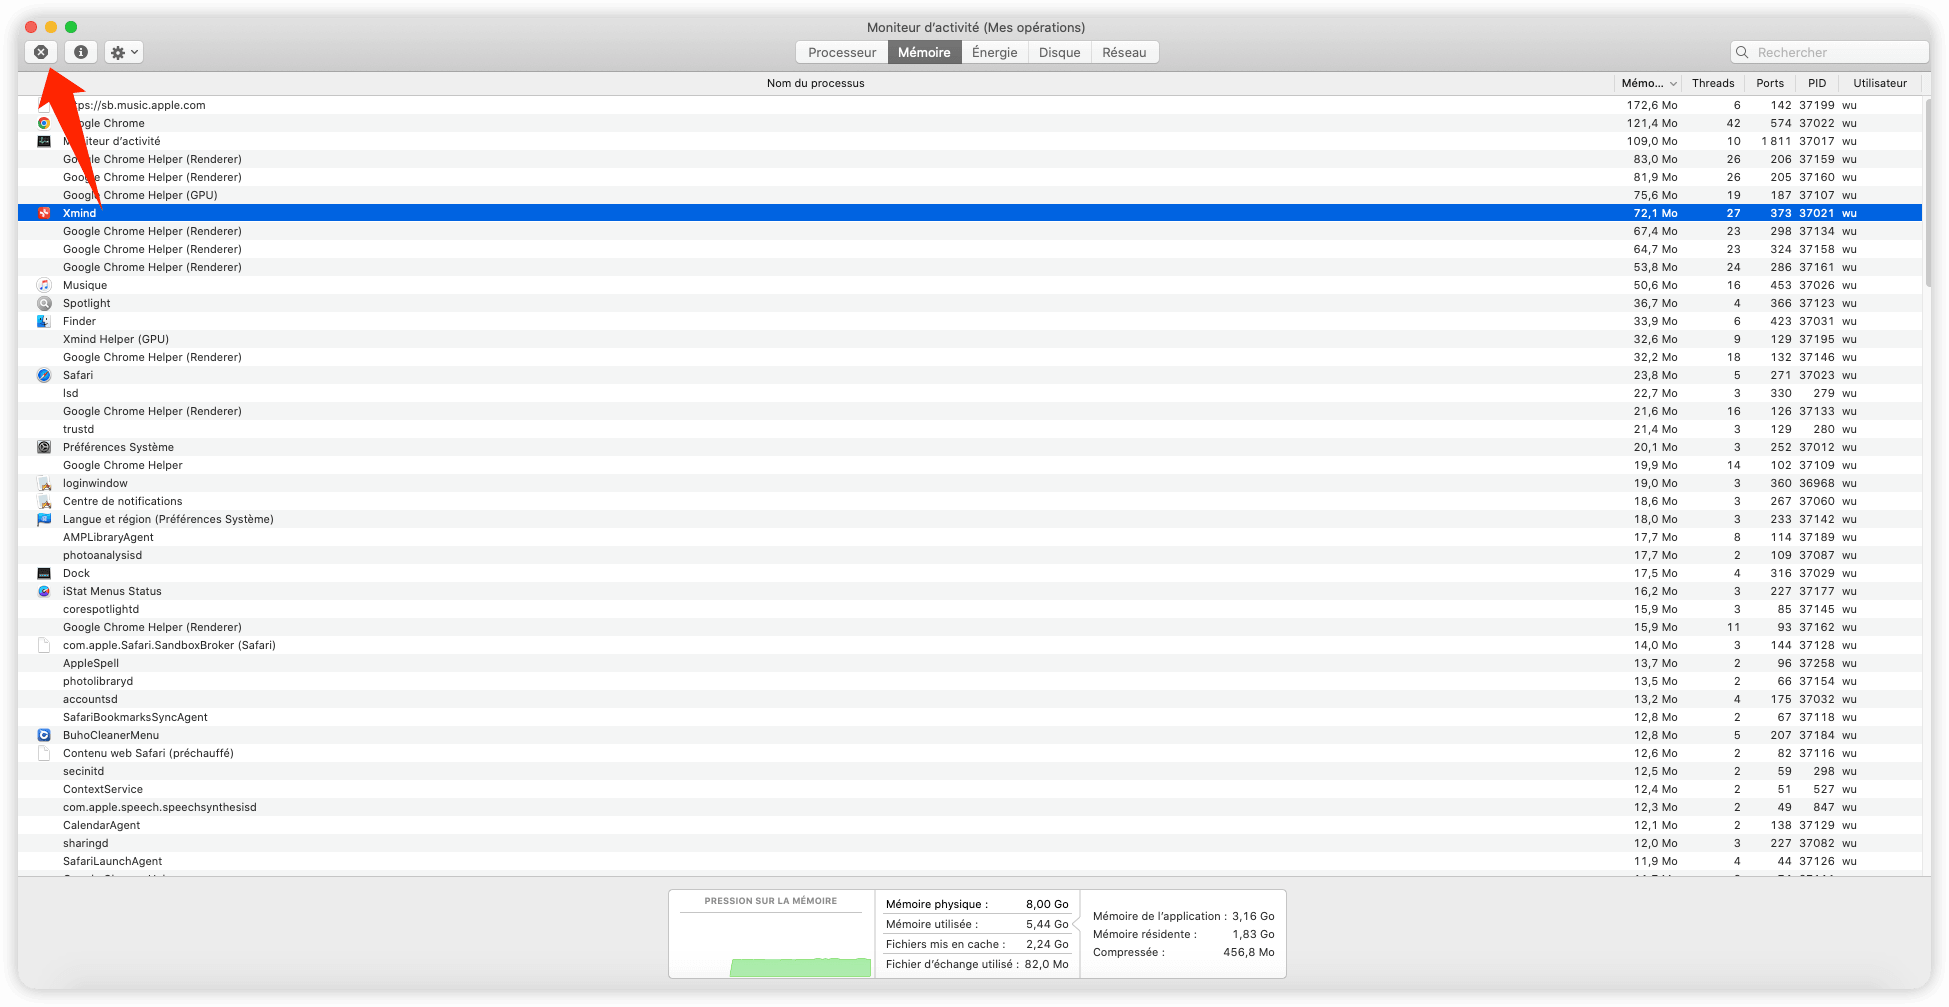
Task: Click the memory pressure graph
Action: 771,944
